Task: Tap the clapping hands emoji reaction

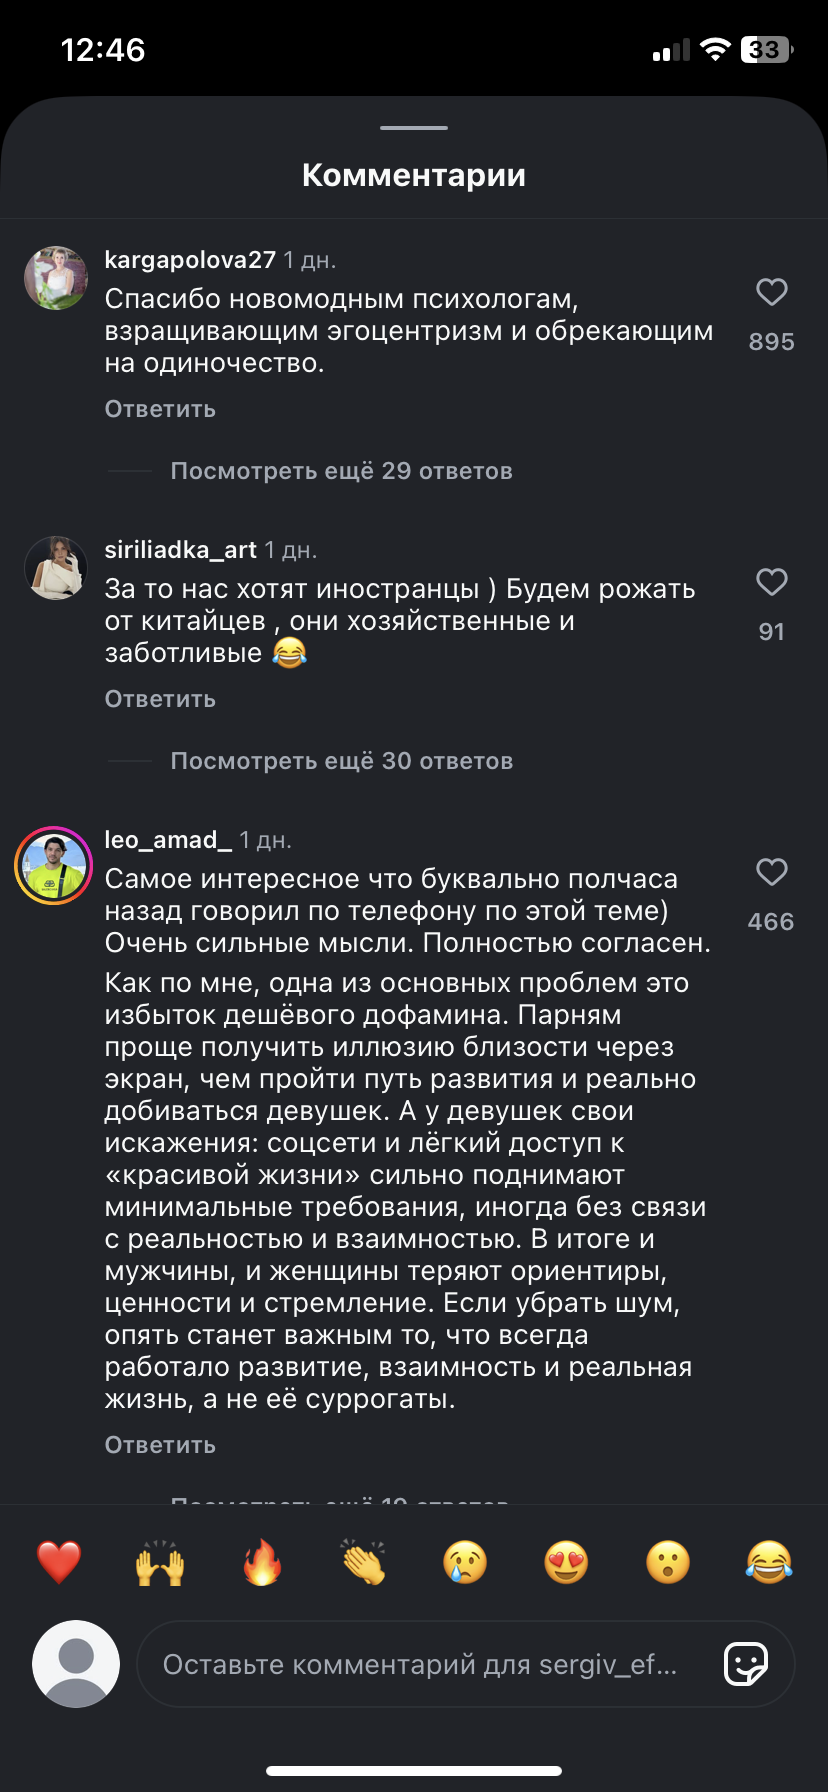Action: 363,1562
